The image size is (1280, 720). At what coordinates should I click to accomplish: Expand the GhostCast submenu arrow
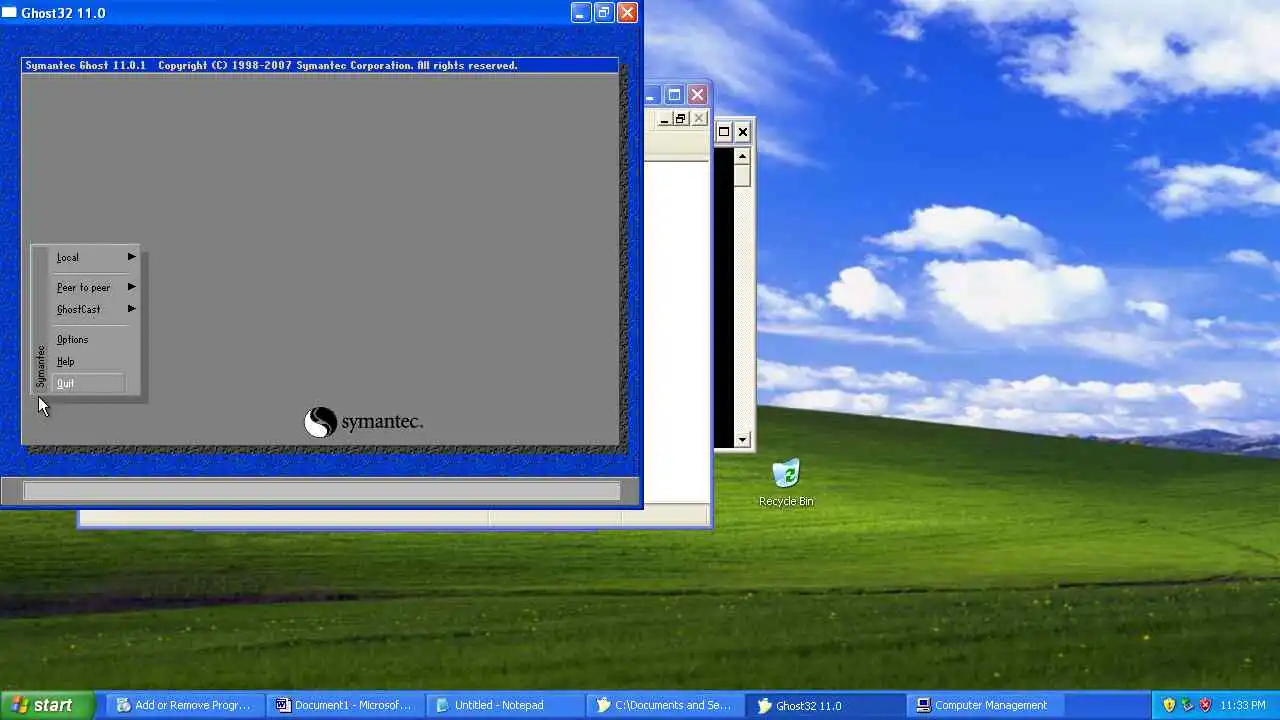coord(131,309)
